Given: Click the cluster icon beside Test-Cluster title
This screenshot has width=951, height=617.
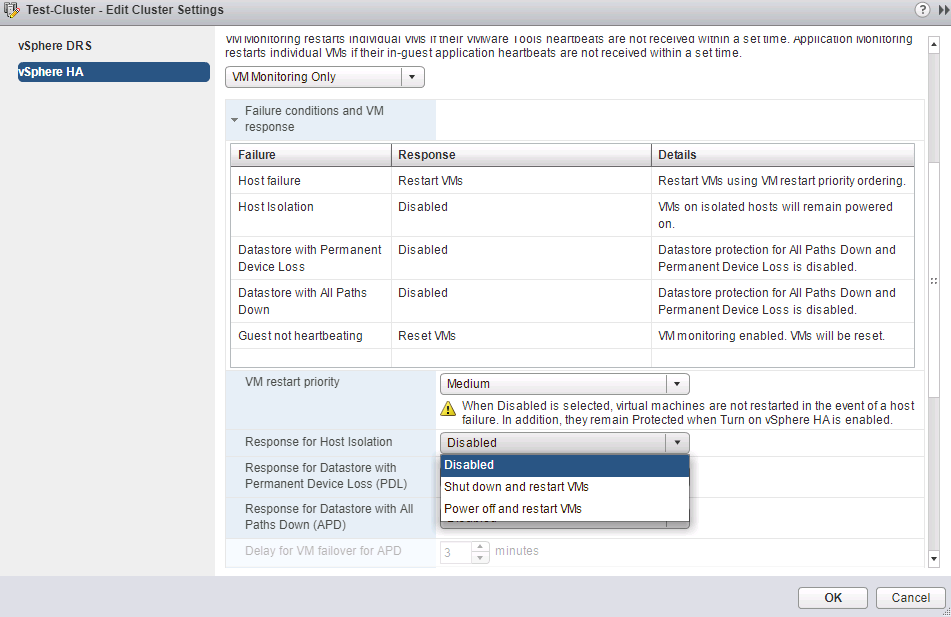Looking at the screenshot, I should coord(12,10).
